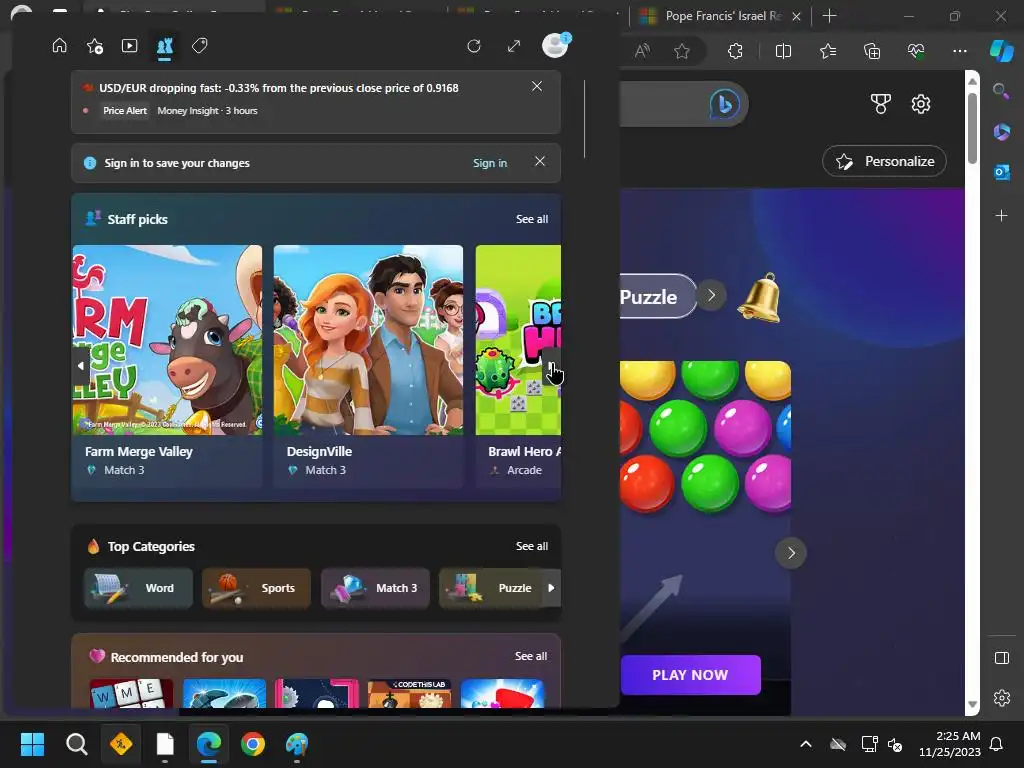This screenshot has width=1024, height=768.
Task: Open the profile avatar menu
Action: point(555,46)
